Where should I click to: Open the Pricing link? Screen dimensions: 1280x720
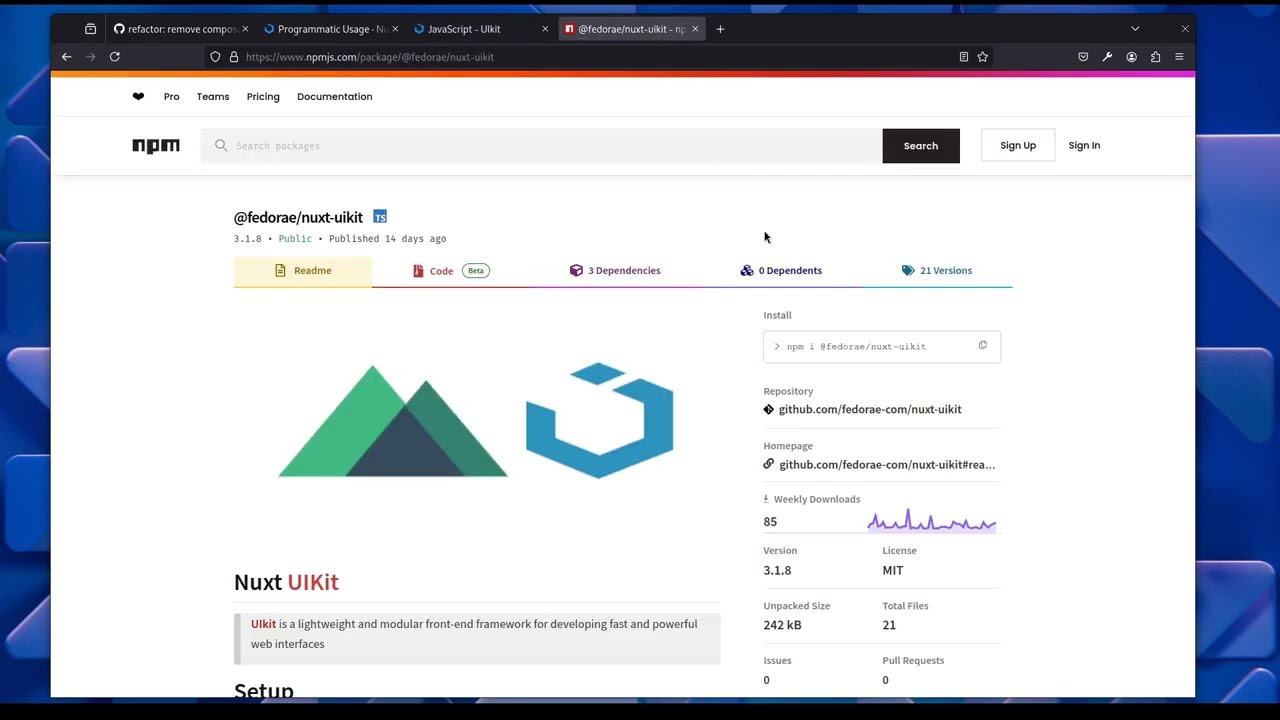[x=263, y=97]
